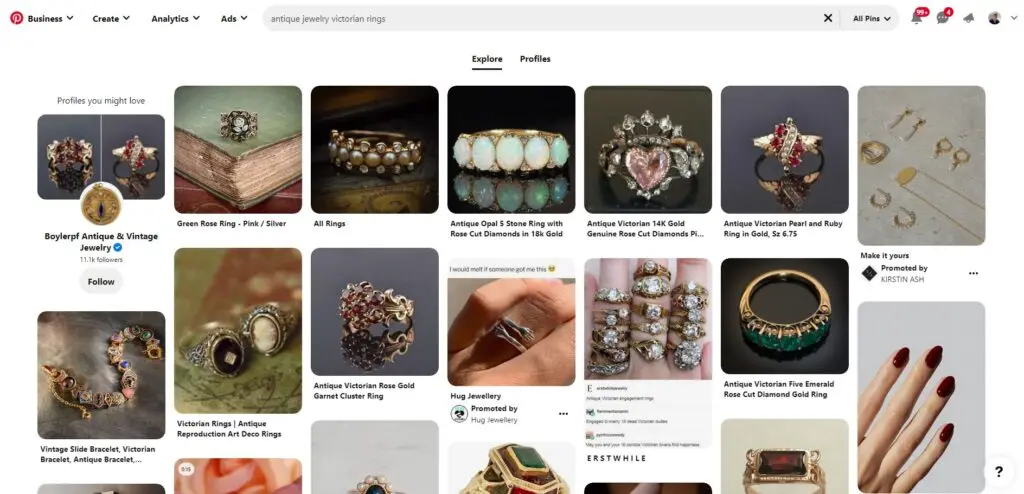1024x494 pixels.
Task: Open the All Pins filter dropdown
Action: coord(874,18)
